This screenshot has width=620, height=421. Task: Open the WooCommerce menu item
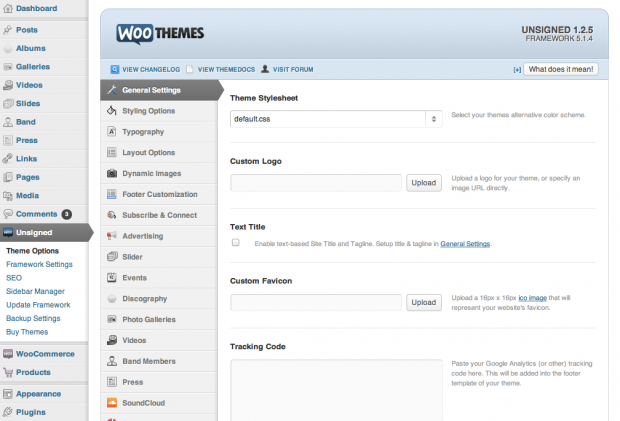44,354
